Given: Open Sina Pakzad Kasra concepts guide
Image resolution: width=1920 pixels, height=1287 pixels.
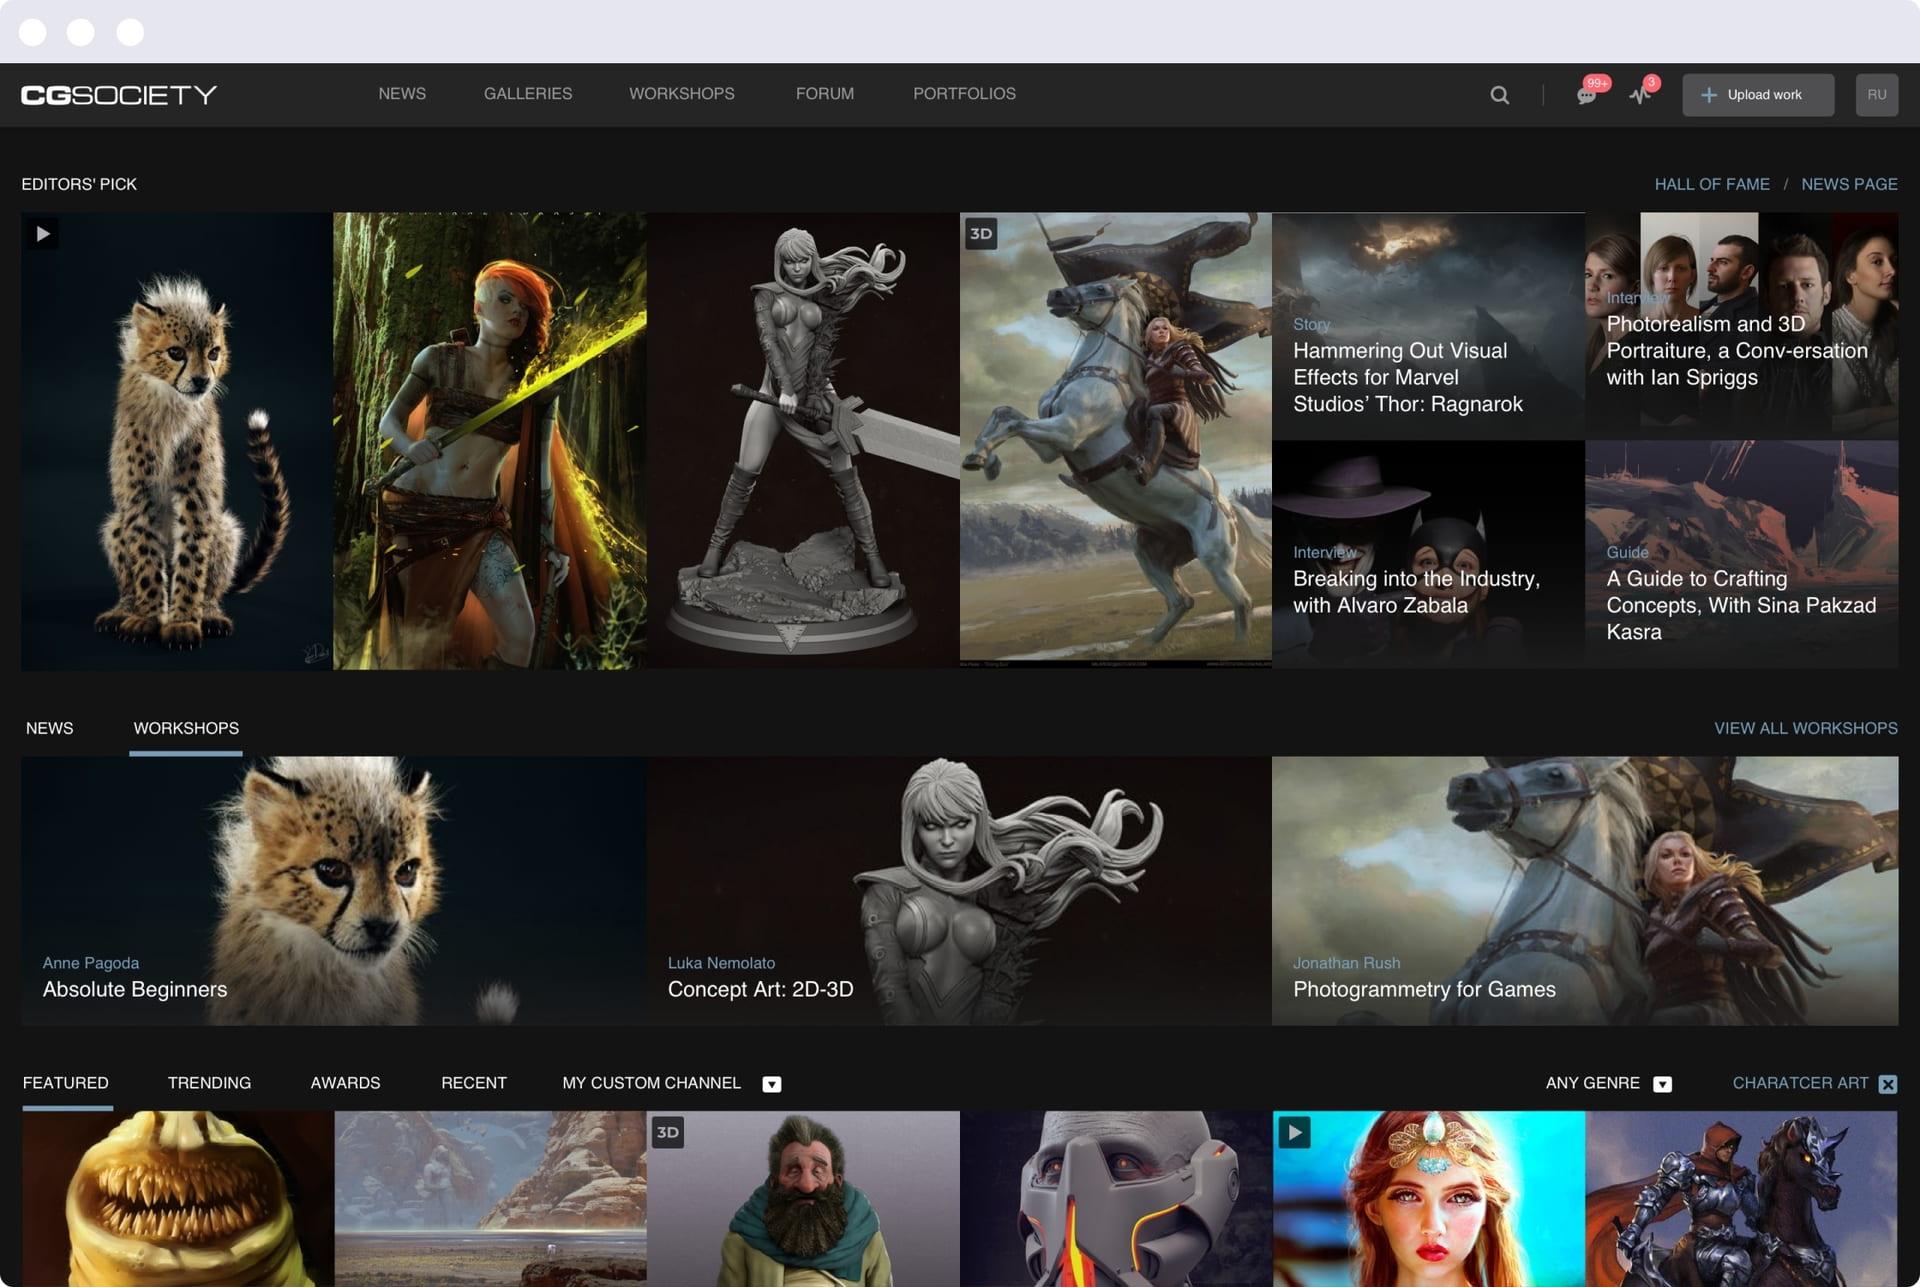Looking at the screenshot, I should coord(1741,554).
